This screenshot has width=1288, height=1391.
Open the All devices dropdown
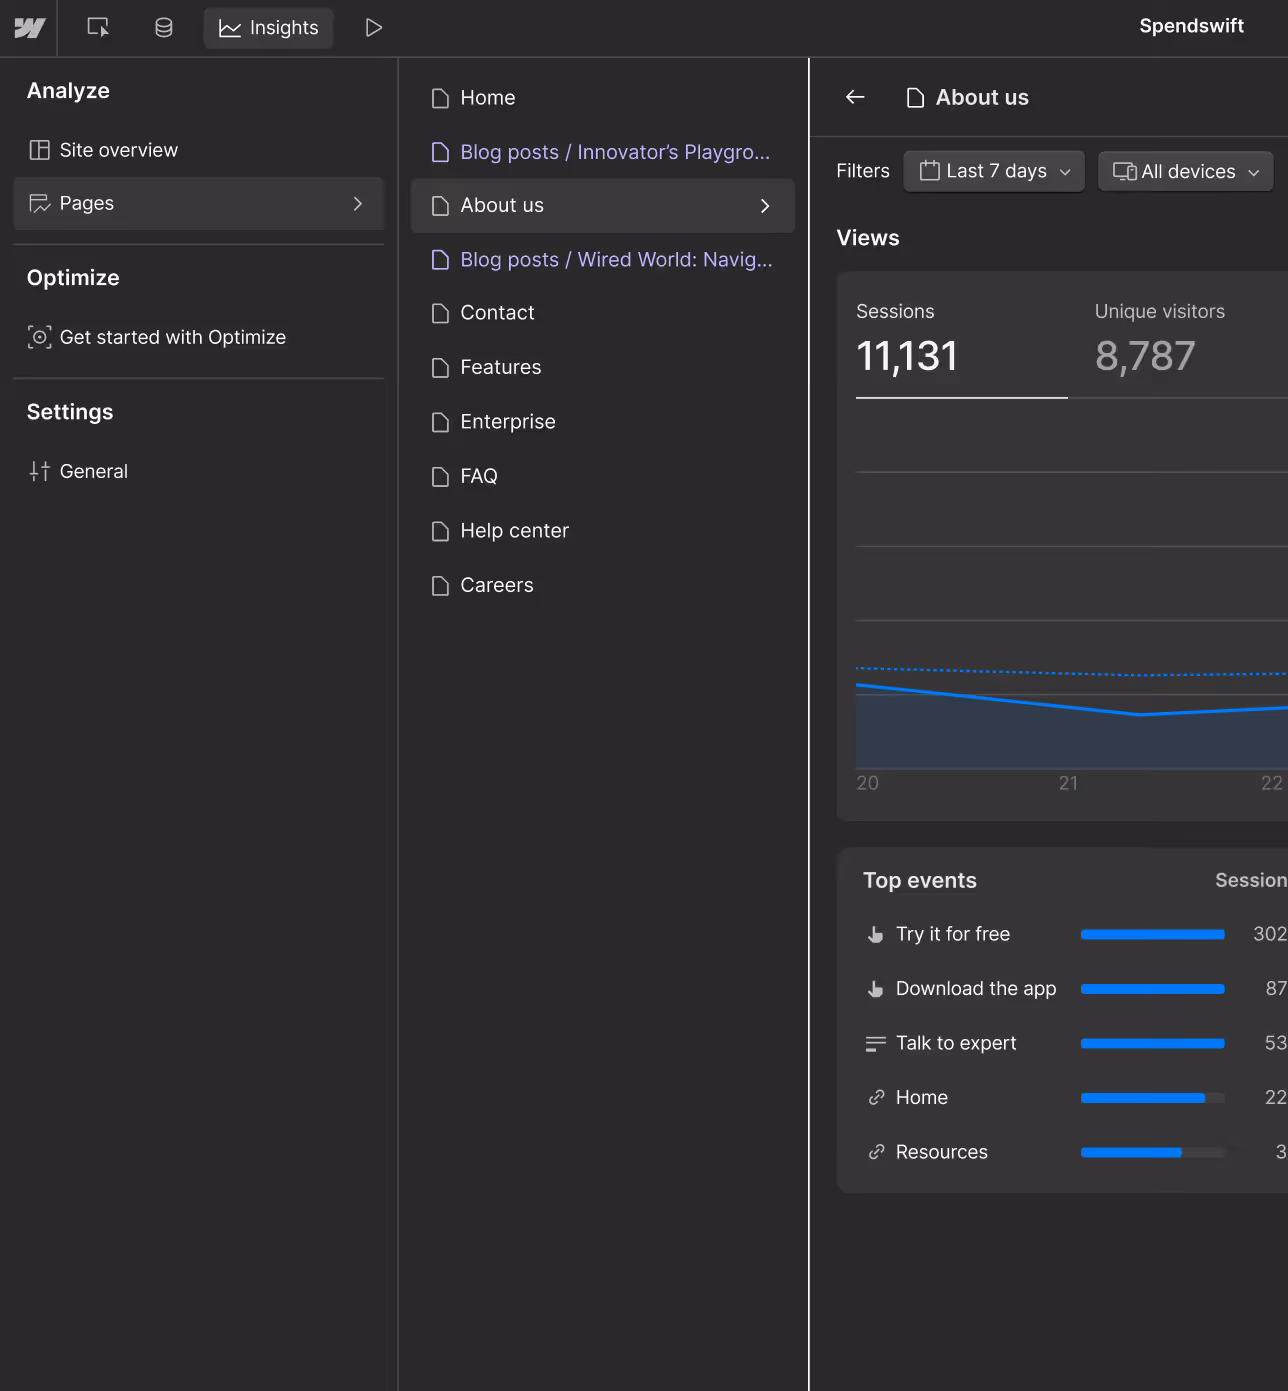point(1186,171)
